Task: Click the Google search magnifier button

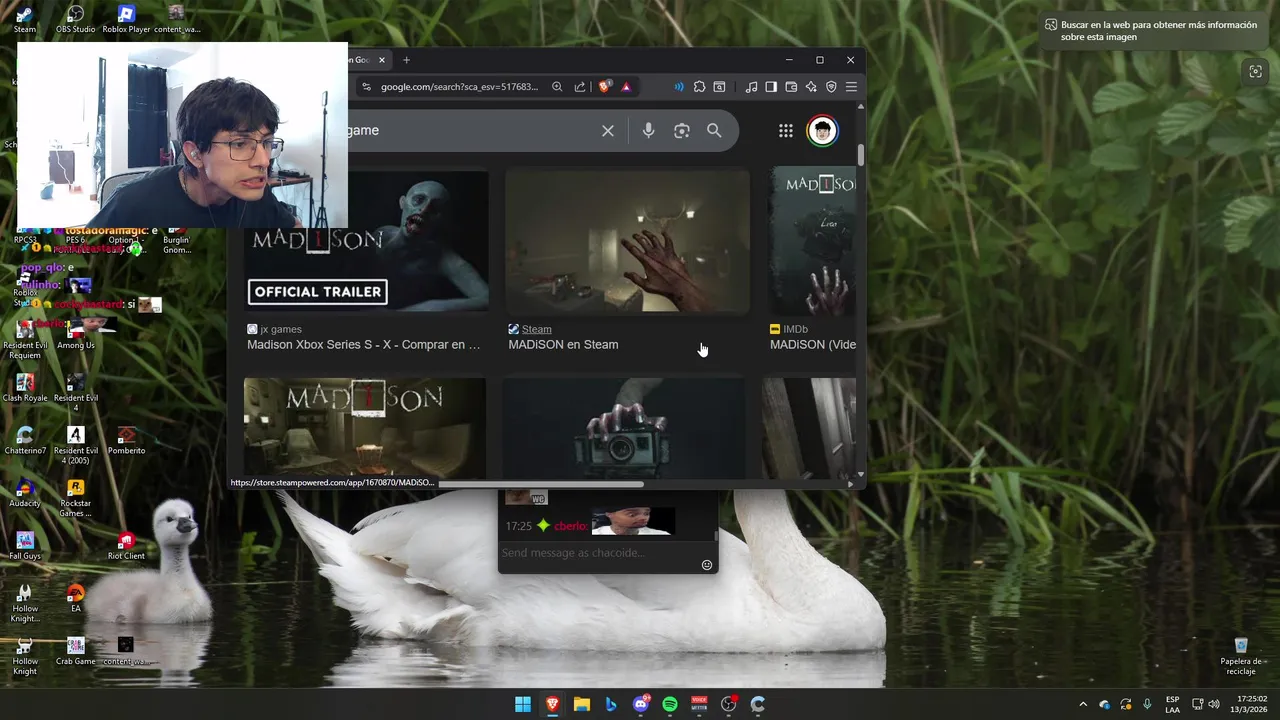Action: [x=714, y=131]
